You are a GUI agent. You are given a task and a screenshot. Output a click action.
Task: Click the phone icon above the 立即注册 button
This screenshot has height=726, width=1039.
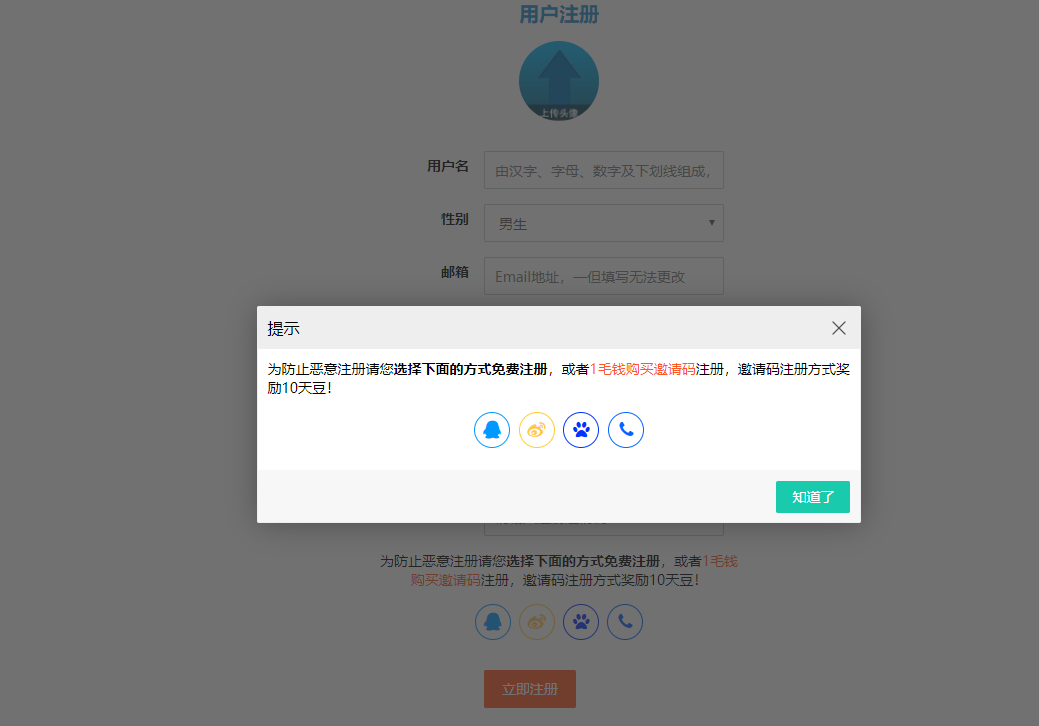tap(625, 621)
